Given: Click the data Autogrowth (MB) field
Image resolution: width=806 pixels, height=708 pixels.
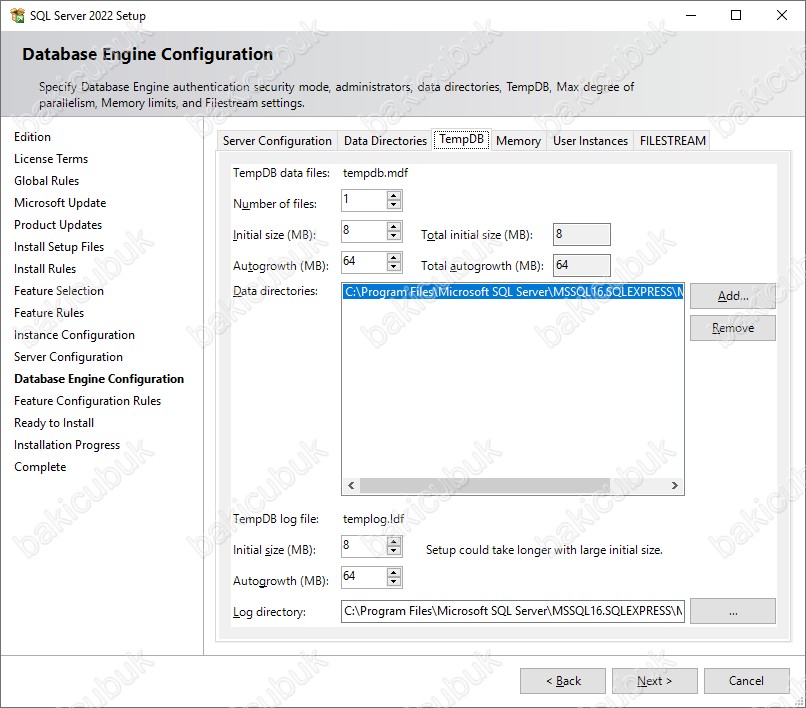Looking at the screenshot, I should point(364,262).
